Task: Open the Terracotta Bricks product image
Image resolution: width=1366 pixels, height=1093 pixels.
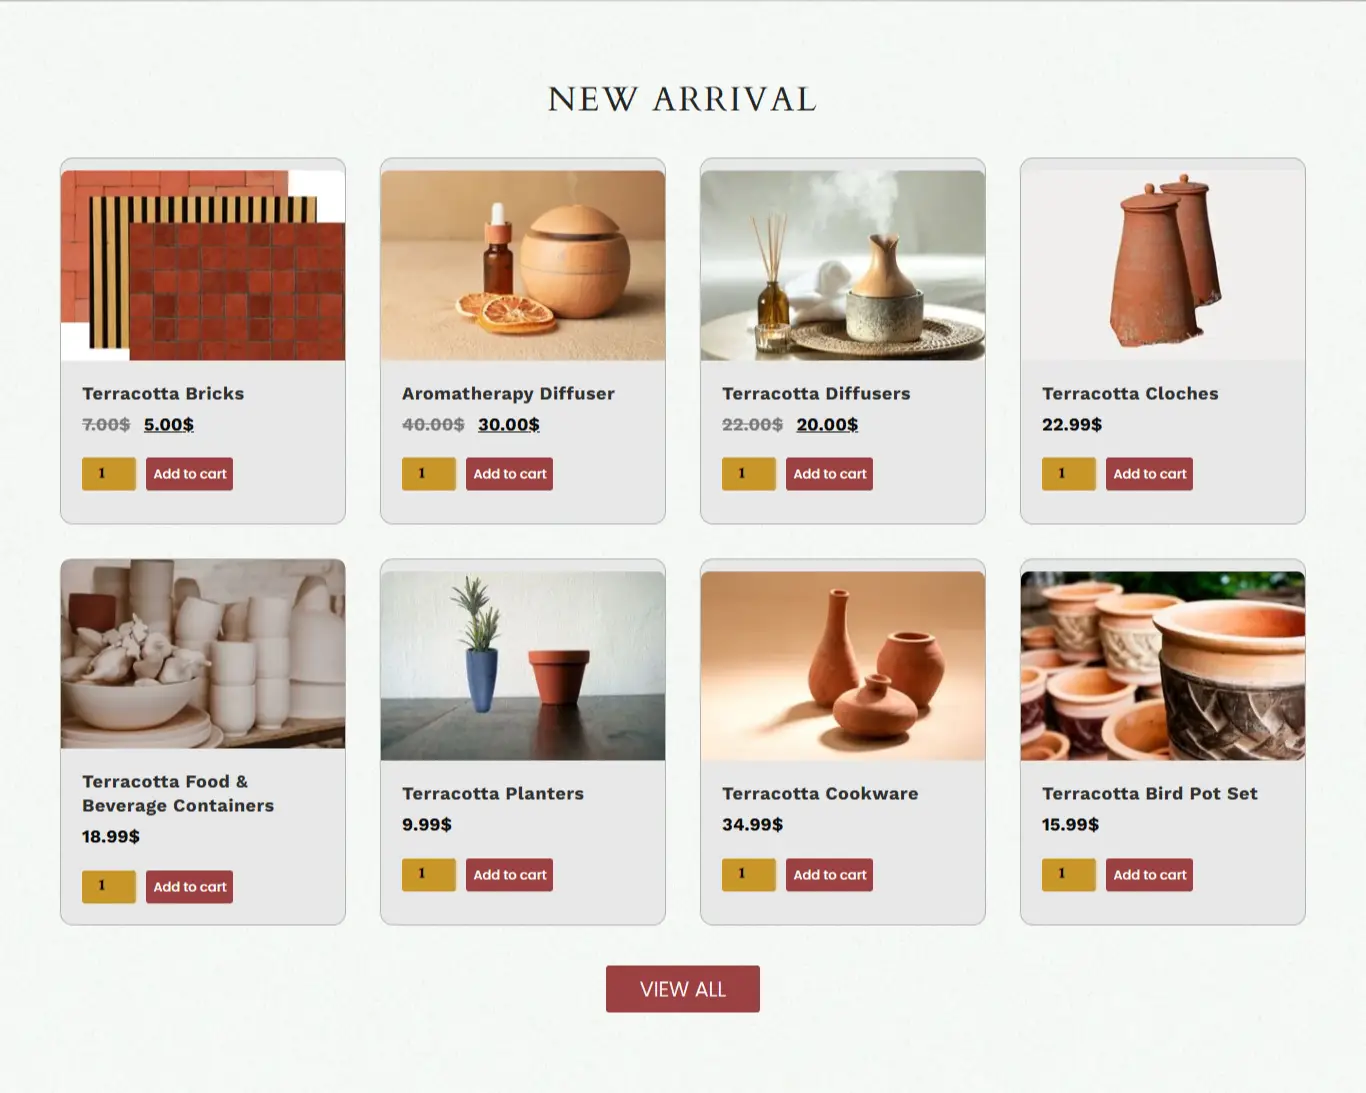Action: [203, 265]
